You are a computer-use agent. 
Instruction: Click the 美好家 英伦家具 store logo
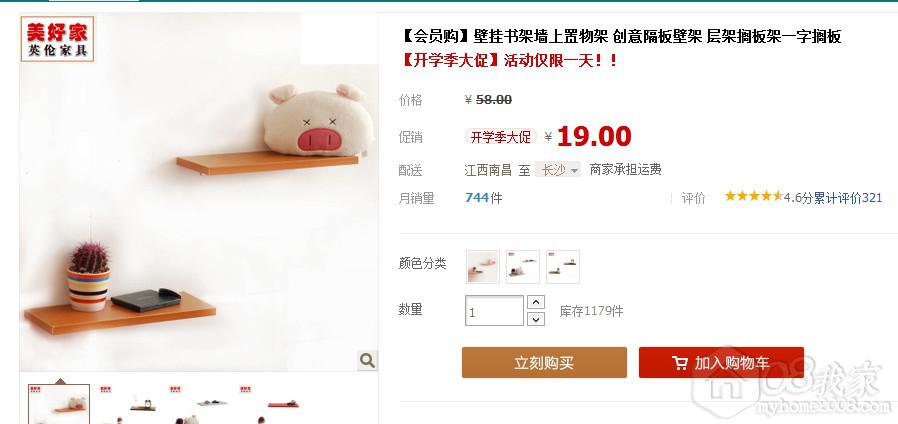[x=57, y=38]
